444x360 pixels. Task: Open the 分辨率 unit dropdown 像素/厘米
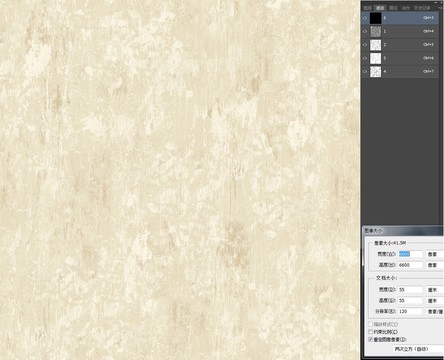(435, 311)
